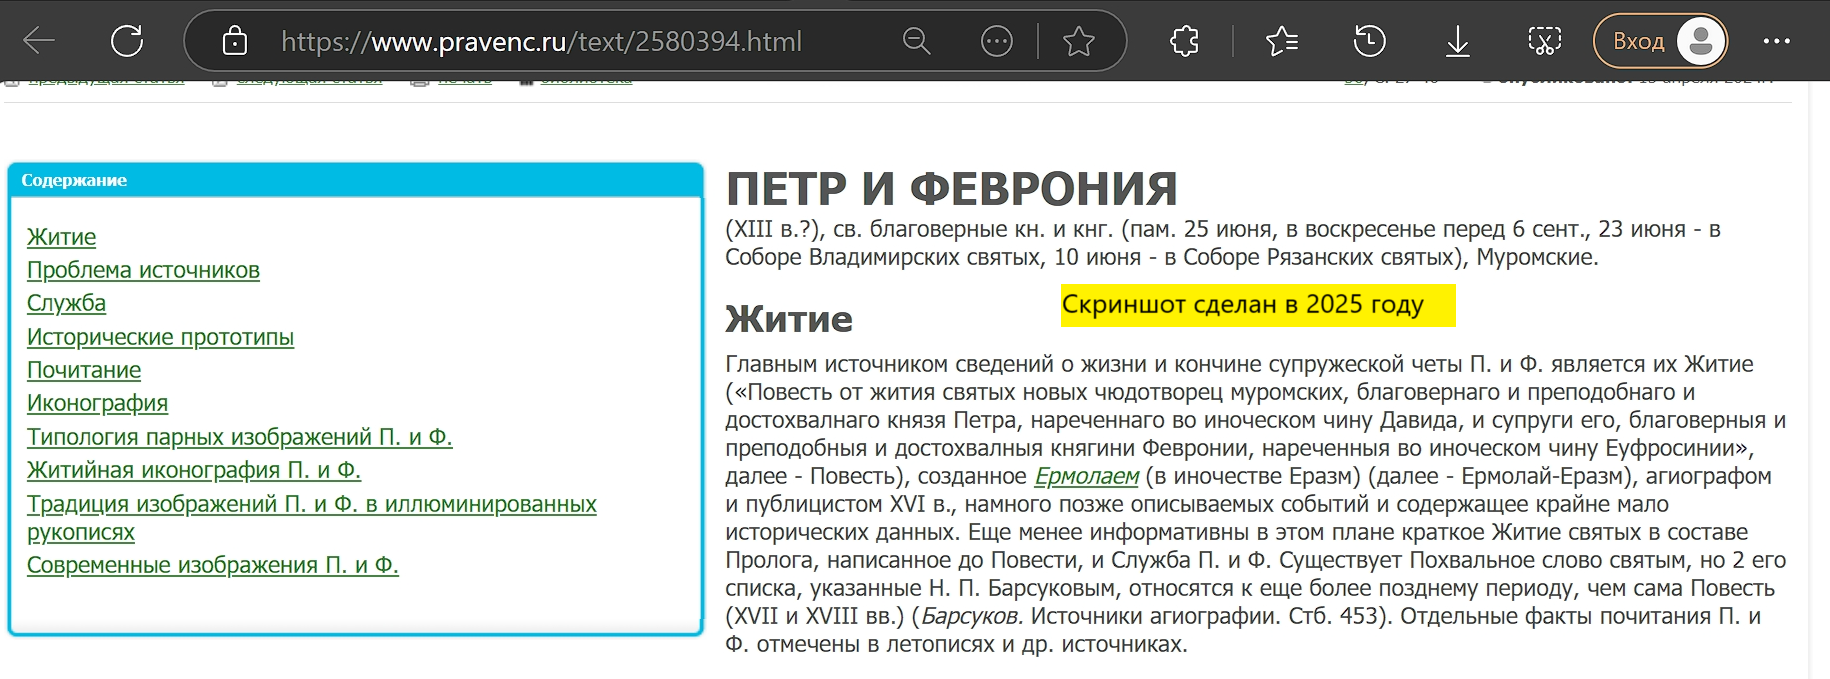1830x679 pixels.
Task: Open the circled ellipsis options in address bar
Action: pyautogui.click(x=996, y=41)
